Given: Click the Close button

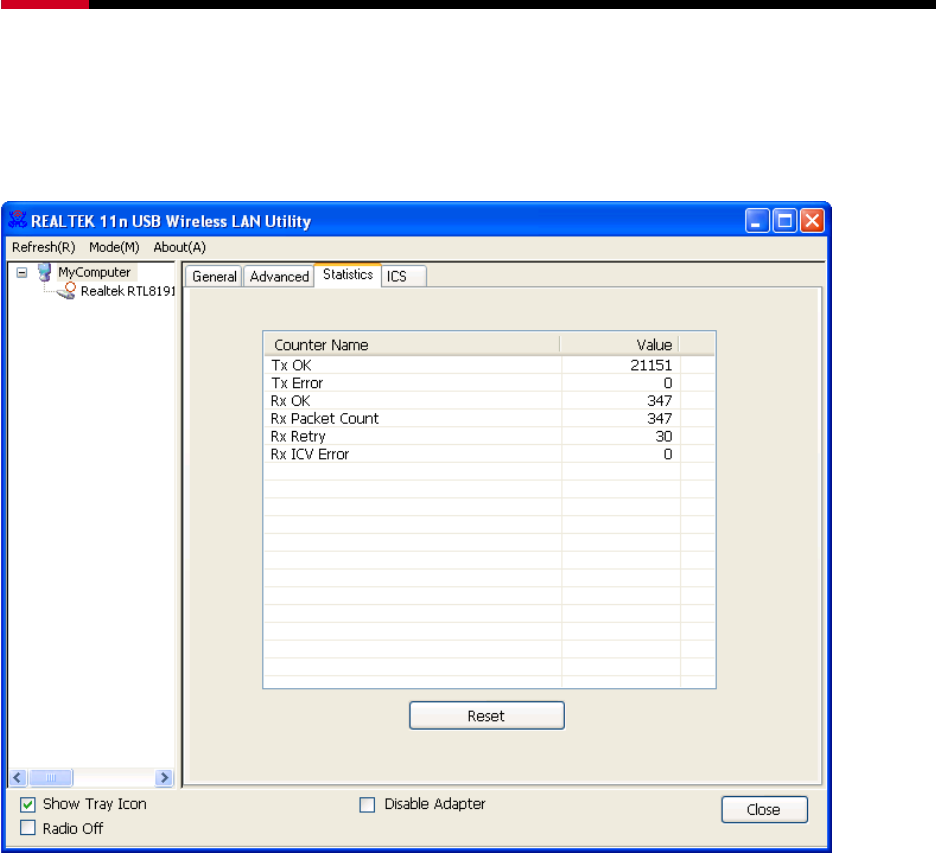Looking at the screenshot, I should point(764,809).
